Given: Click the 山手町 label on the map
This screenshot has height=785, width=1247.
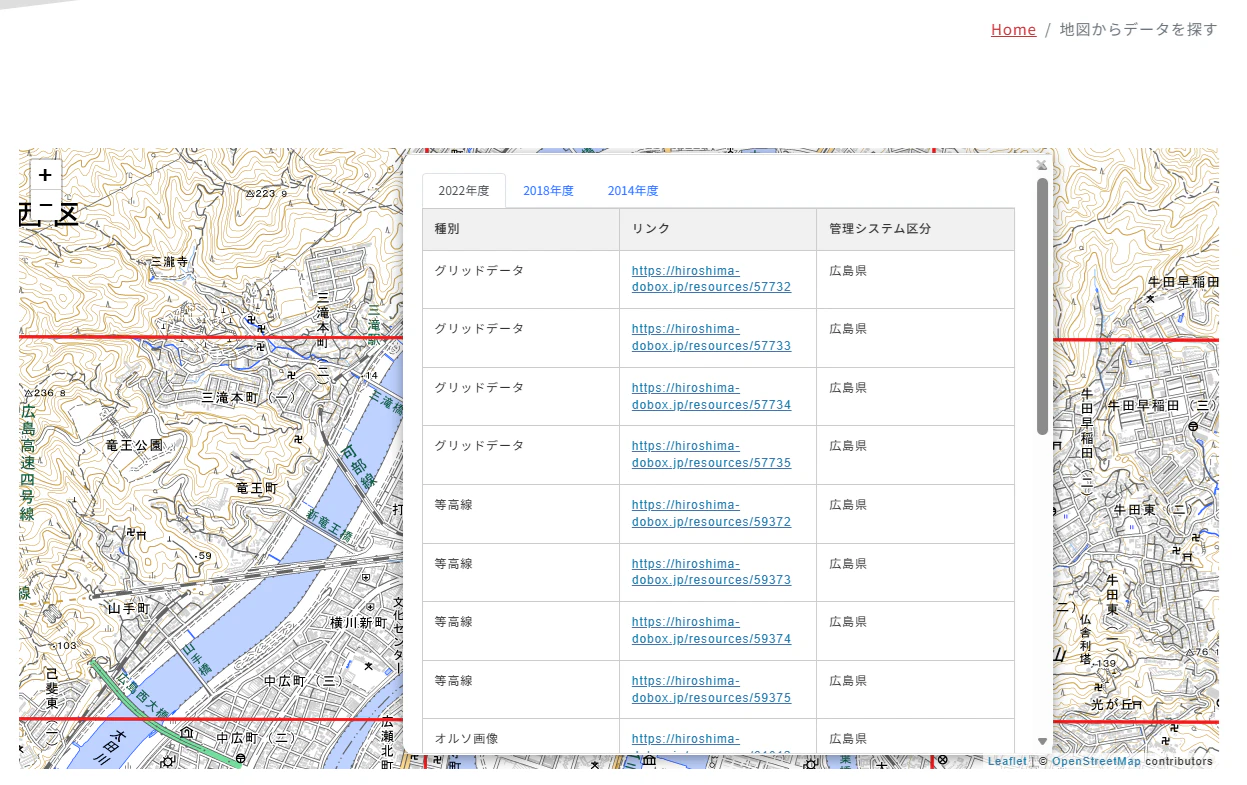Looking at the screenshot, I should coord(128,608).
